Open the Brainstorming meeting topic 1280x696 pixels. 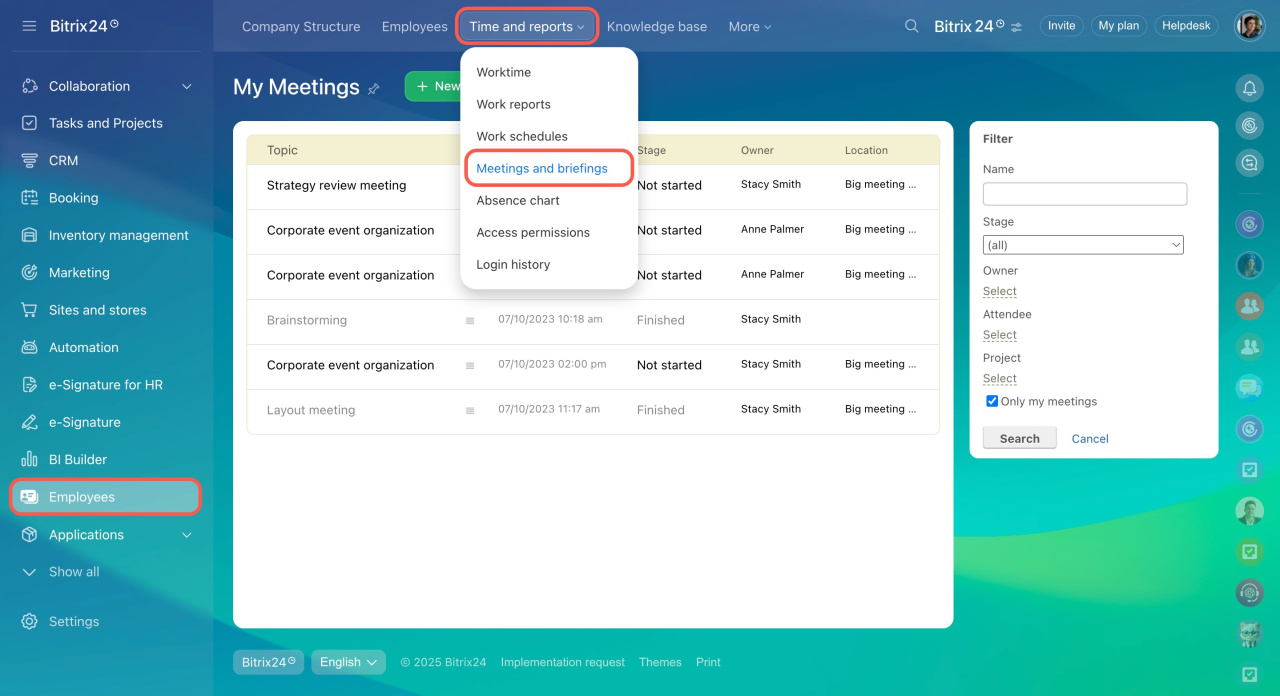tap(307, 320)
